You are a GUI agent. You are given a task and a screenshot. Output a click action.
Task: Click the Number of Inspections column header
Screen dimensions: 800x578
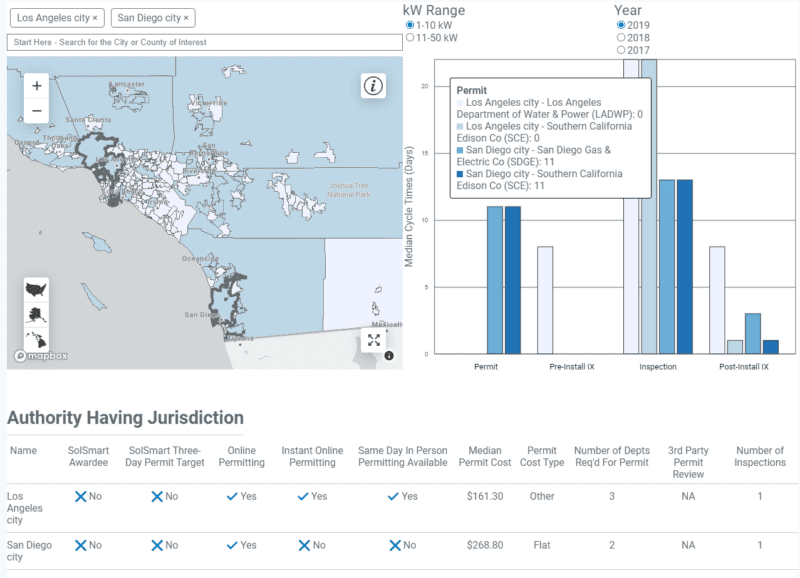coord(760,457)
